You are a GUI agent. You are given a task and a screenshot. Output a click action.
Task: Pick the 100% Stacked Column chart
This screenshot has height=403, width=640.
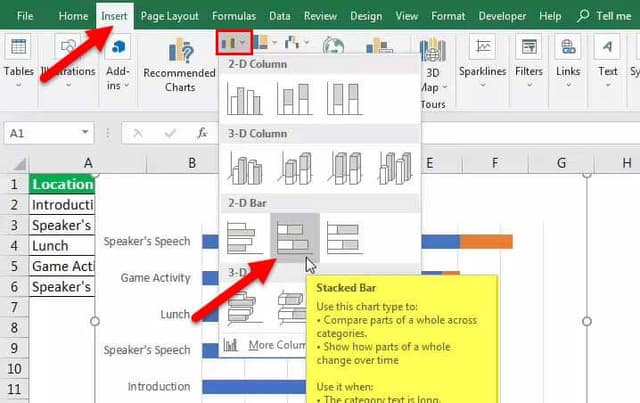click(345, 98)
